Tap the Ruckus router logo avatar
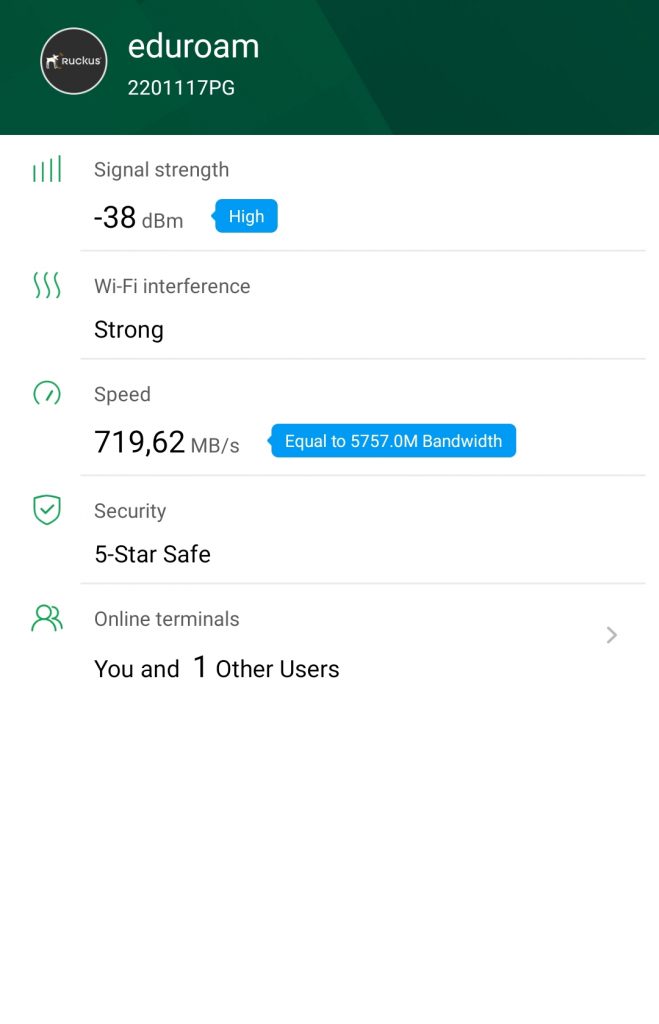 coord(74,62)
